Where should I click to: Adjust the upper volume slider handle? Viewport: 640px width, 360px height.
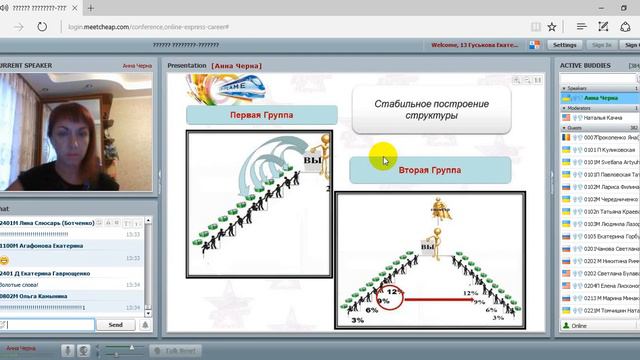pos(132,347)
